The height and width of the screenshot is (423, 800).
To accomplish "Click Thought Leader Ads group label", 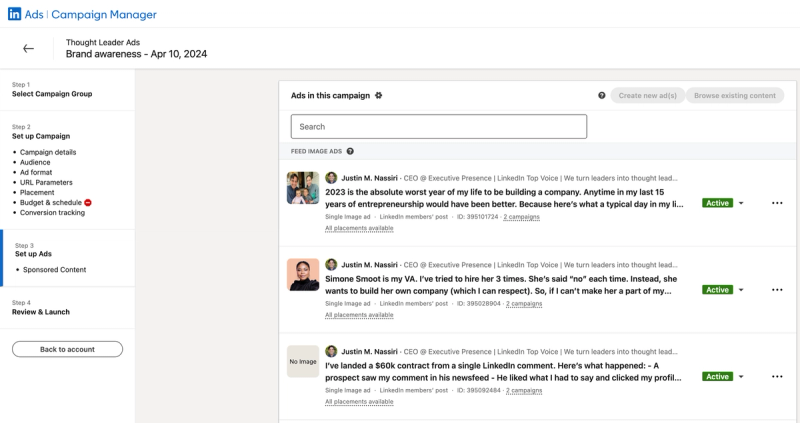I will (x=103, y=42).
